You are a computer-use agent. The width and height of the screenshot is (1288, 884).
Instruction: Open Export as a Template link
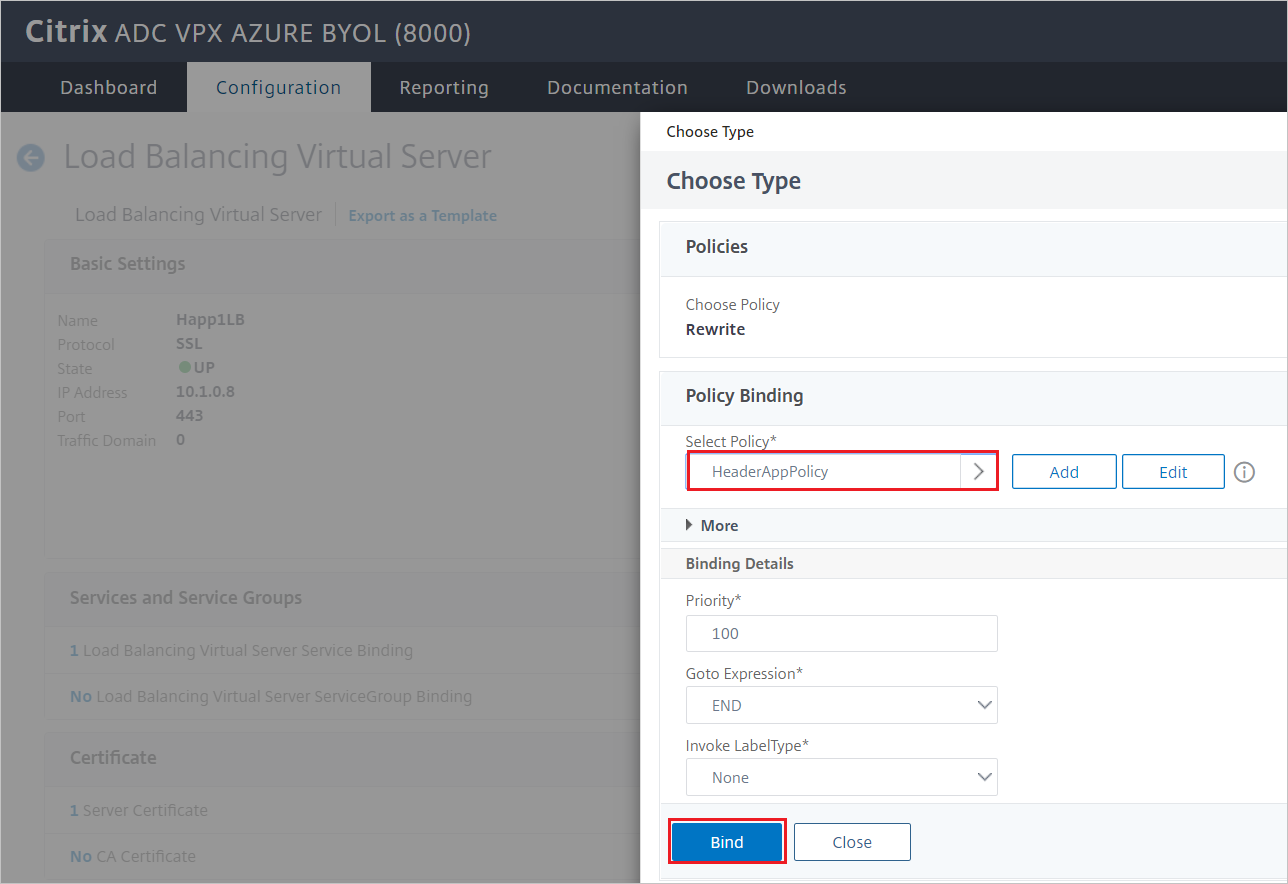coord(422,215)
